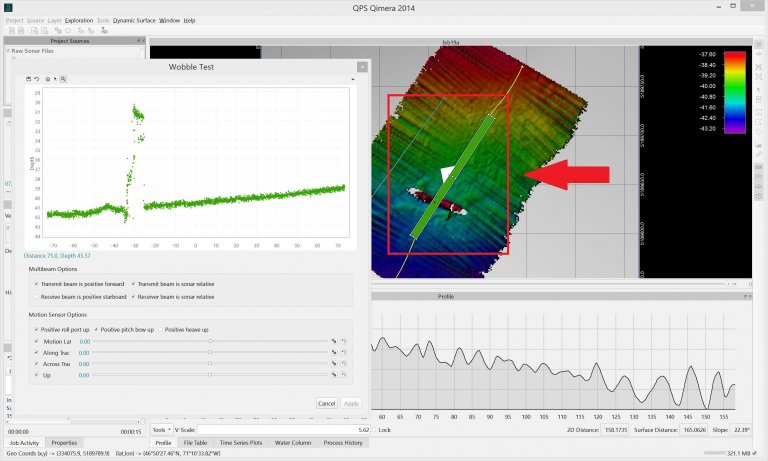768x461 pixels.
Task: Click the reset icon on the Up row
Action: tap(343, 375)
